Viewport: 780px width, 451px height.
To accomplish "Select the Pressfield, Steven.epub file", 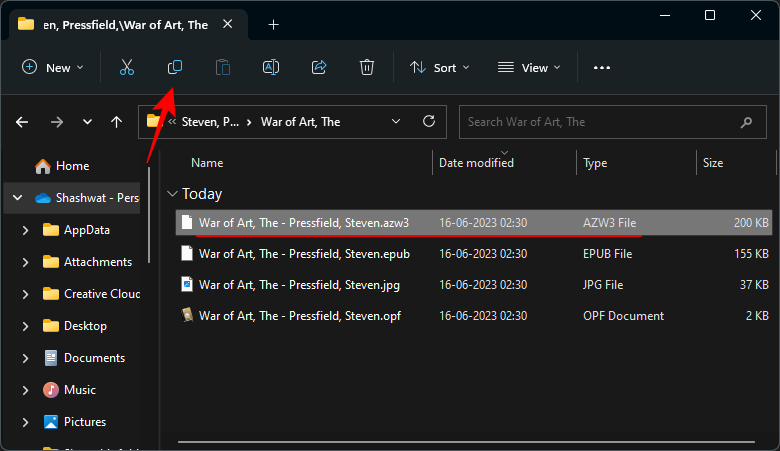I will (303, 254).
